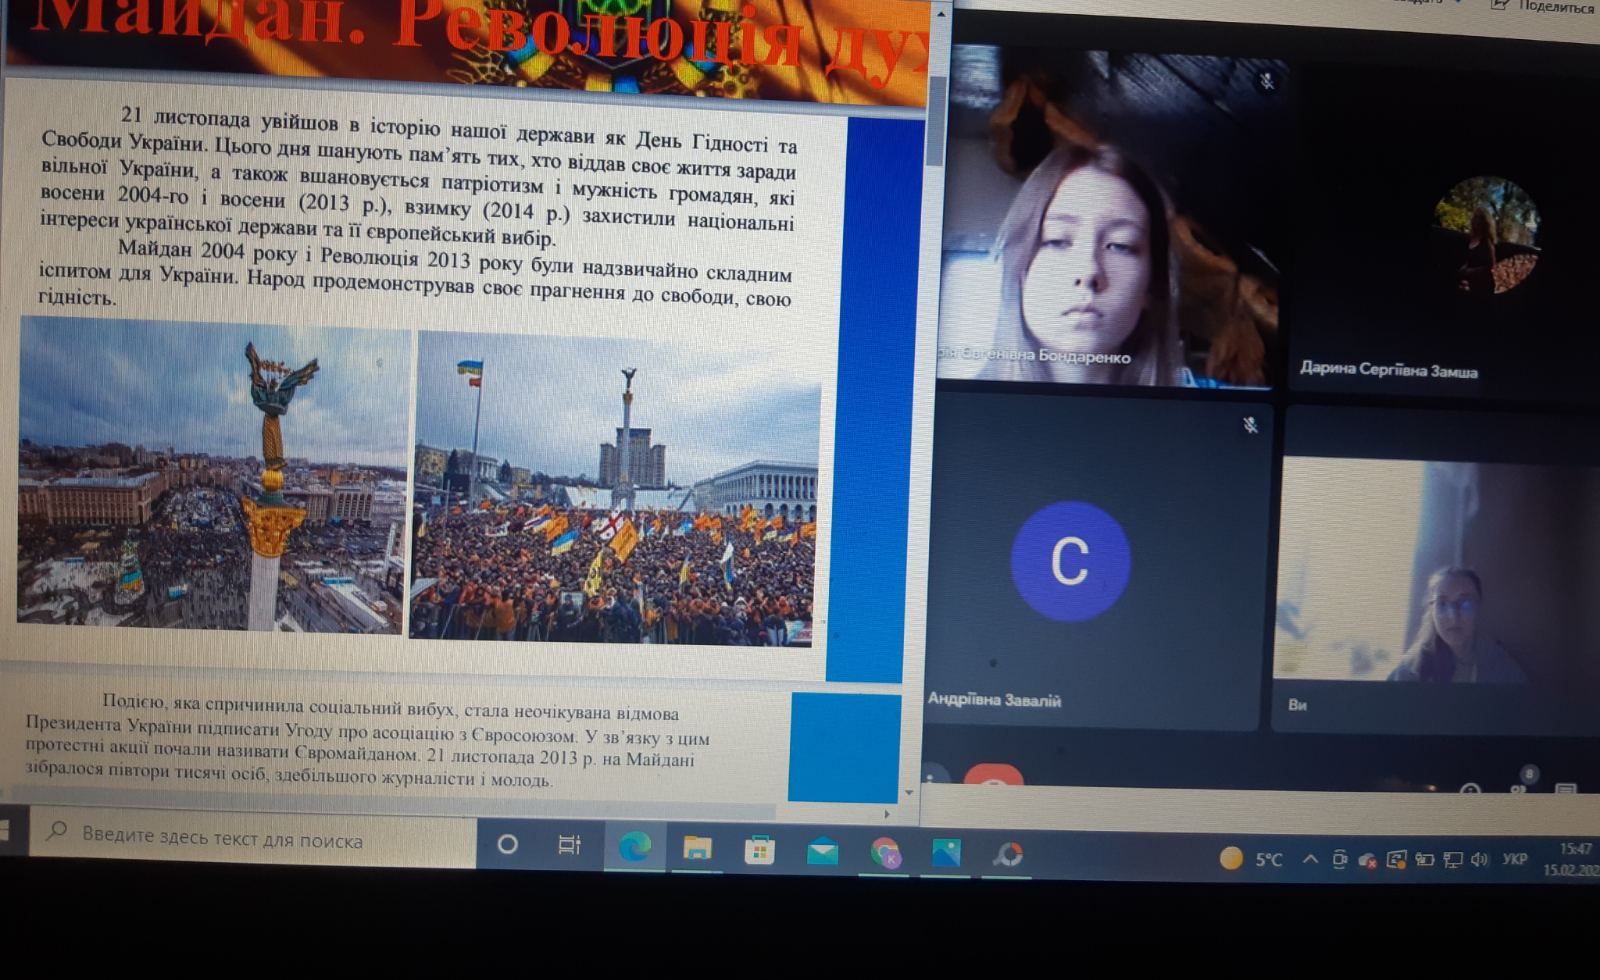The width and height of the screenshot is (1600, 980).
Task: Click muted mic icon on Бондаренко tile
Action: click(x=1266, y=82)
